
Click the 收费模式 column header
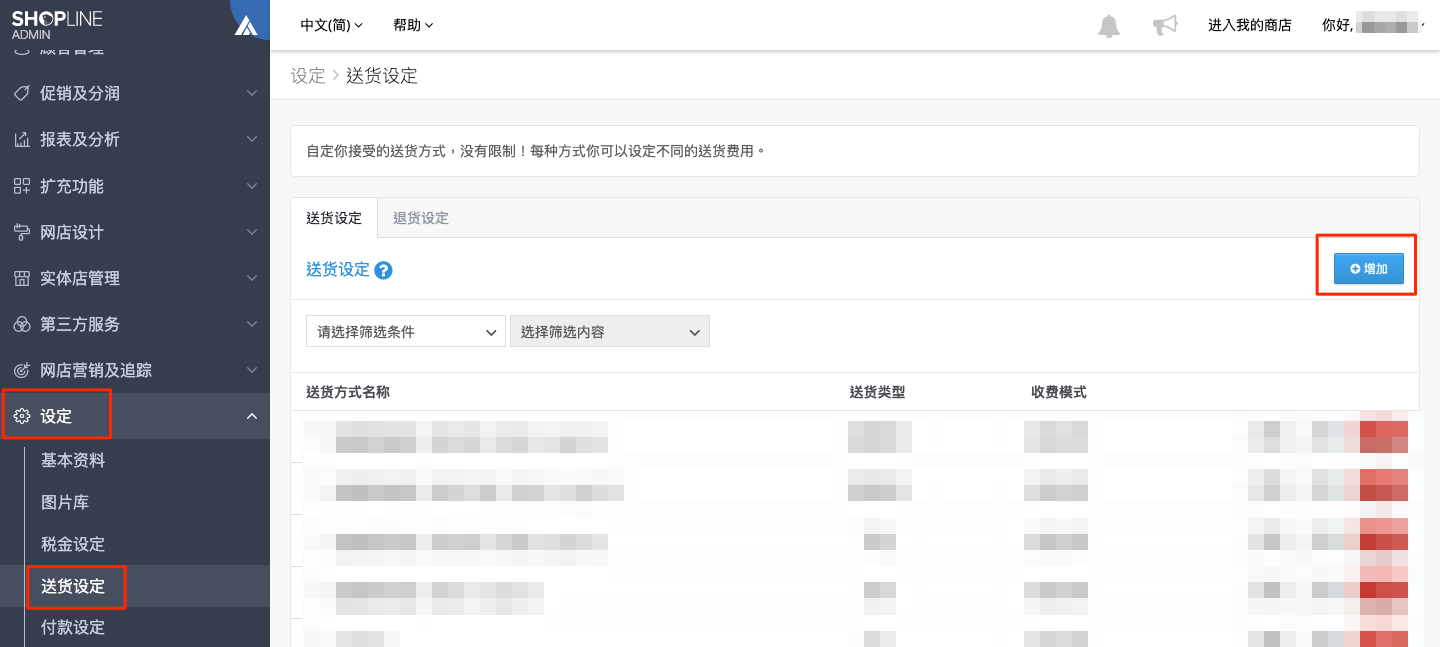tap(1059, 392)
